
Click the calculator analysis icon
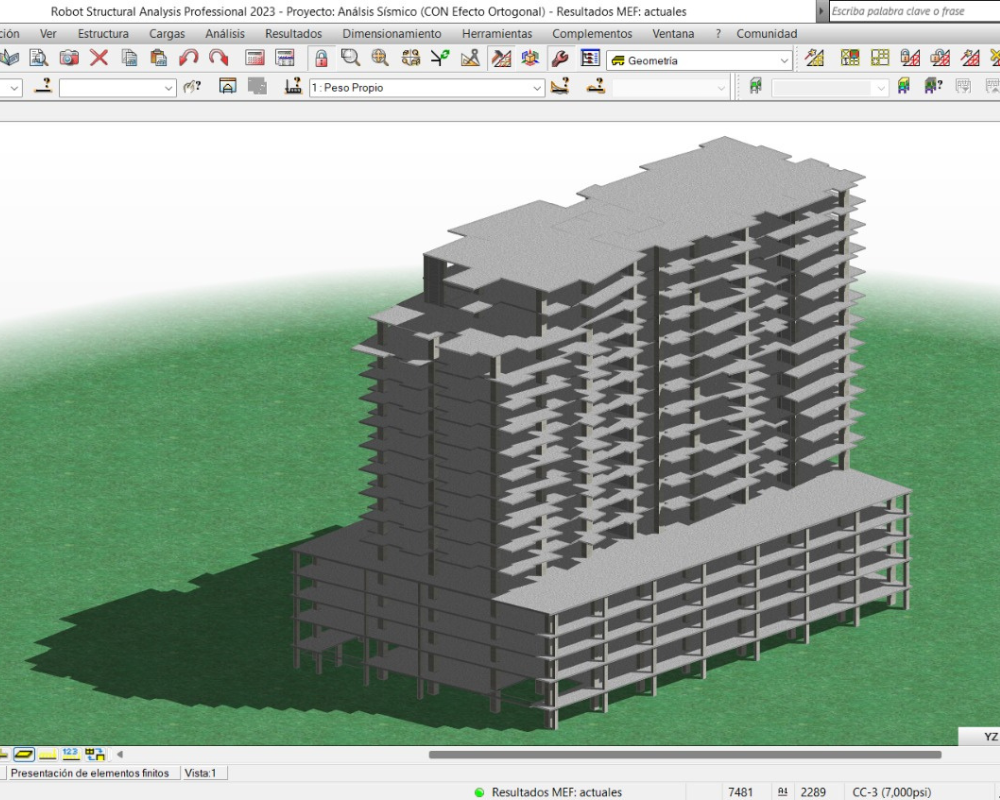[255, 58]
